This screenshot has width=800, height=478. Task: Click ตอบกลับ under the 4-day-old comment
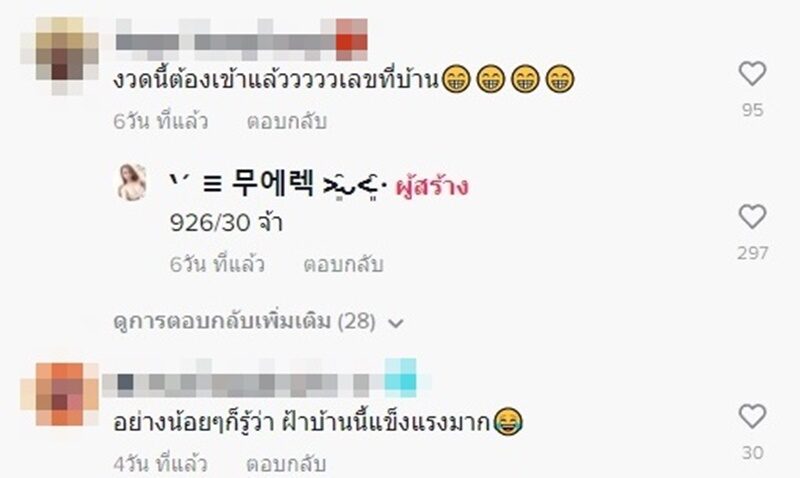coord(286,464)
